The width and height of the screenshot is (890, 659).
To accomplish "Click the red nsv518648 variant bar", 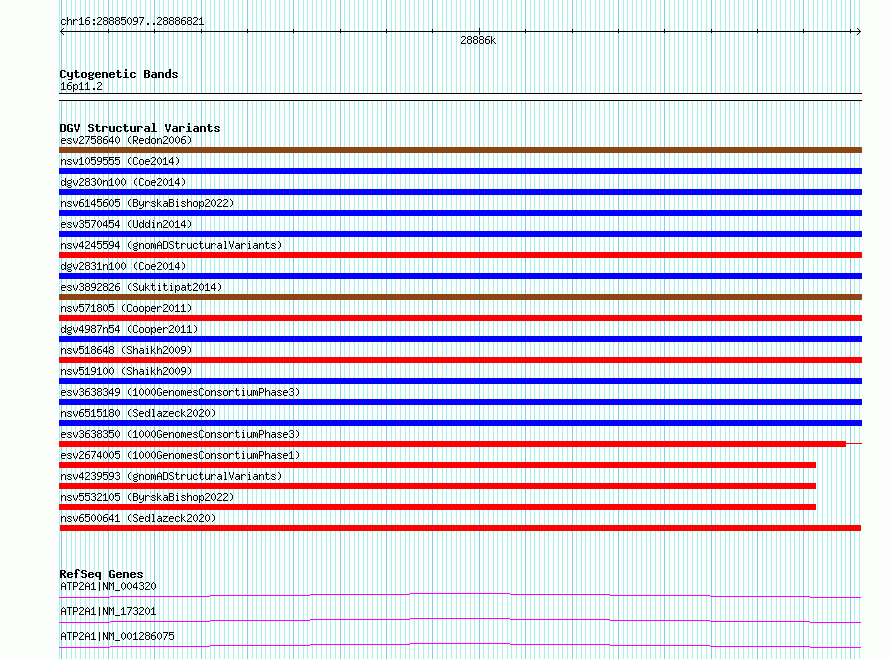I will pos(460,360).
